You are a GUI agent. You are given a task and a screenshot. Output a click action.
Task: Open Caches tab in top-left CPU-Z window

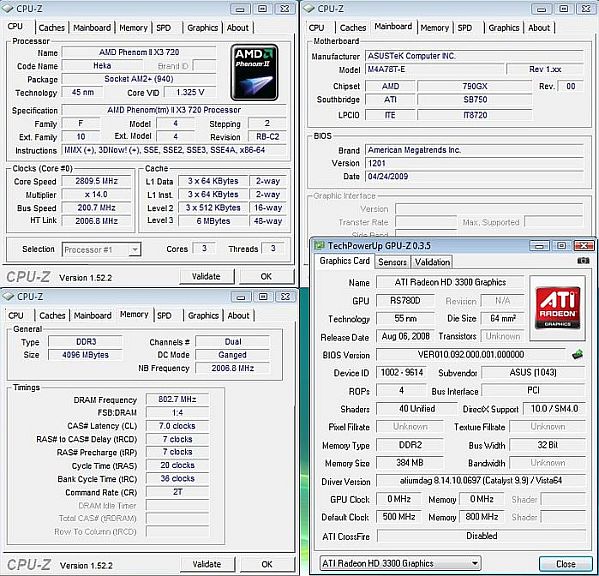pyautogui.click(x=52, y=28)
